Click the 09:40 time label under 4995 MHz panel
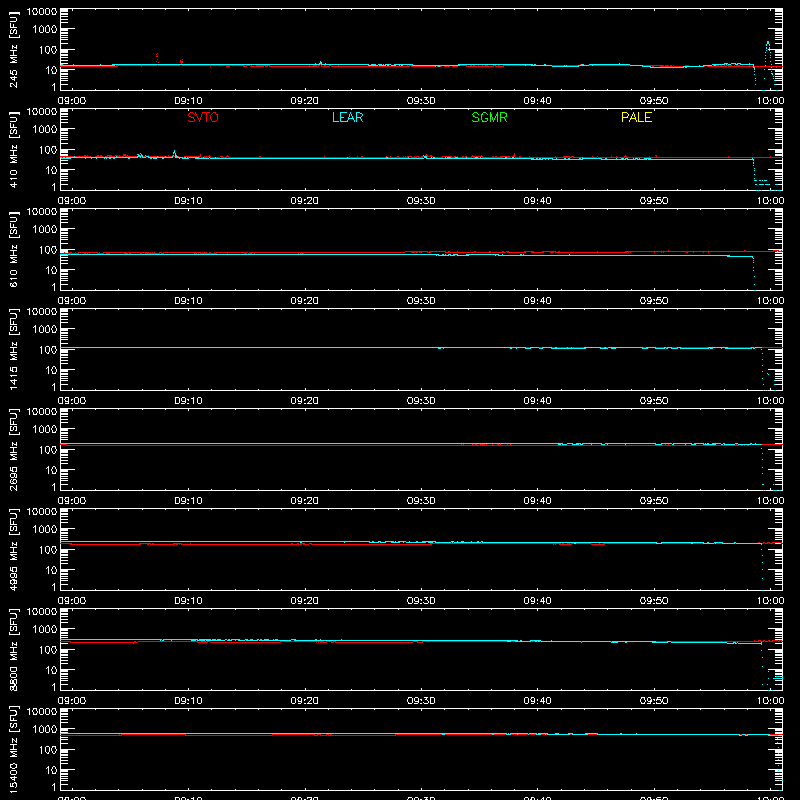Viewport: 800px width, 800px height. [x=537, y=601]
